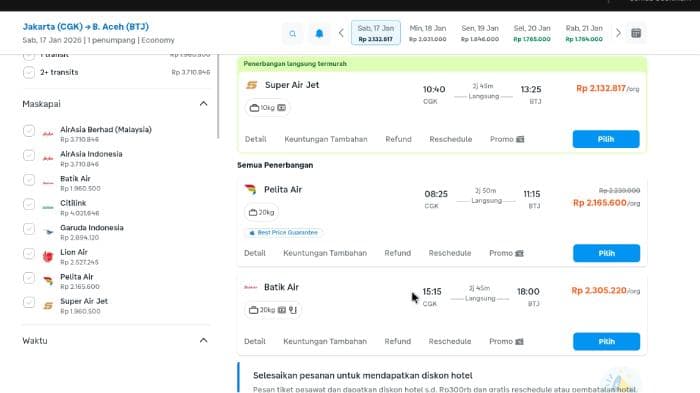Open Promo tab for Pelita Air
This screenshot has width=700, height=393.
[506, 253]
